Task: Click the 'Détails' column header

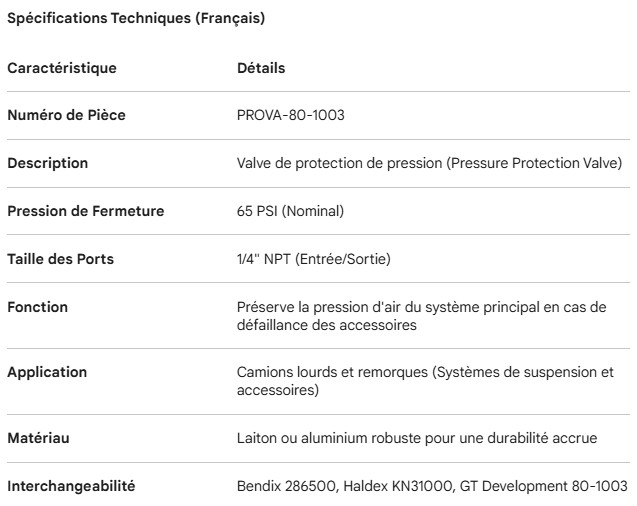Action: point(260,69)
